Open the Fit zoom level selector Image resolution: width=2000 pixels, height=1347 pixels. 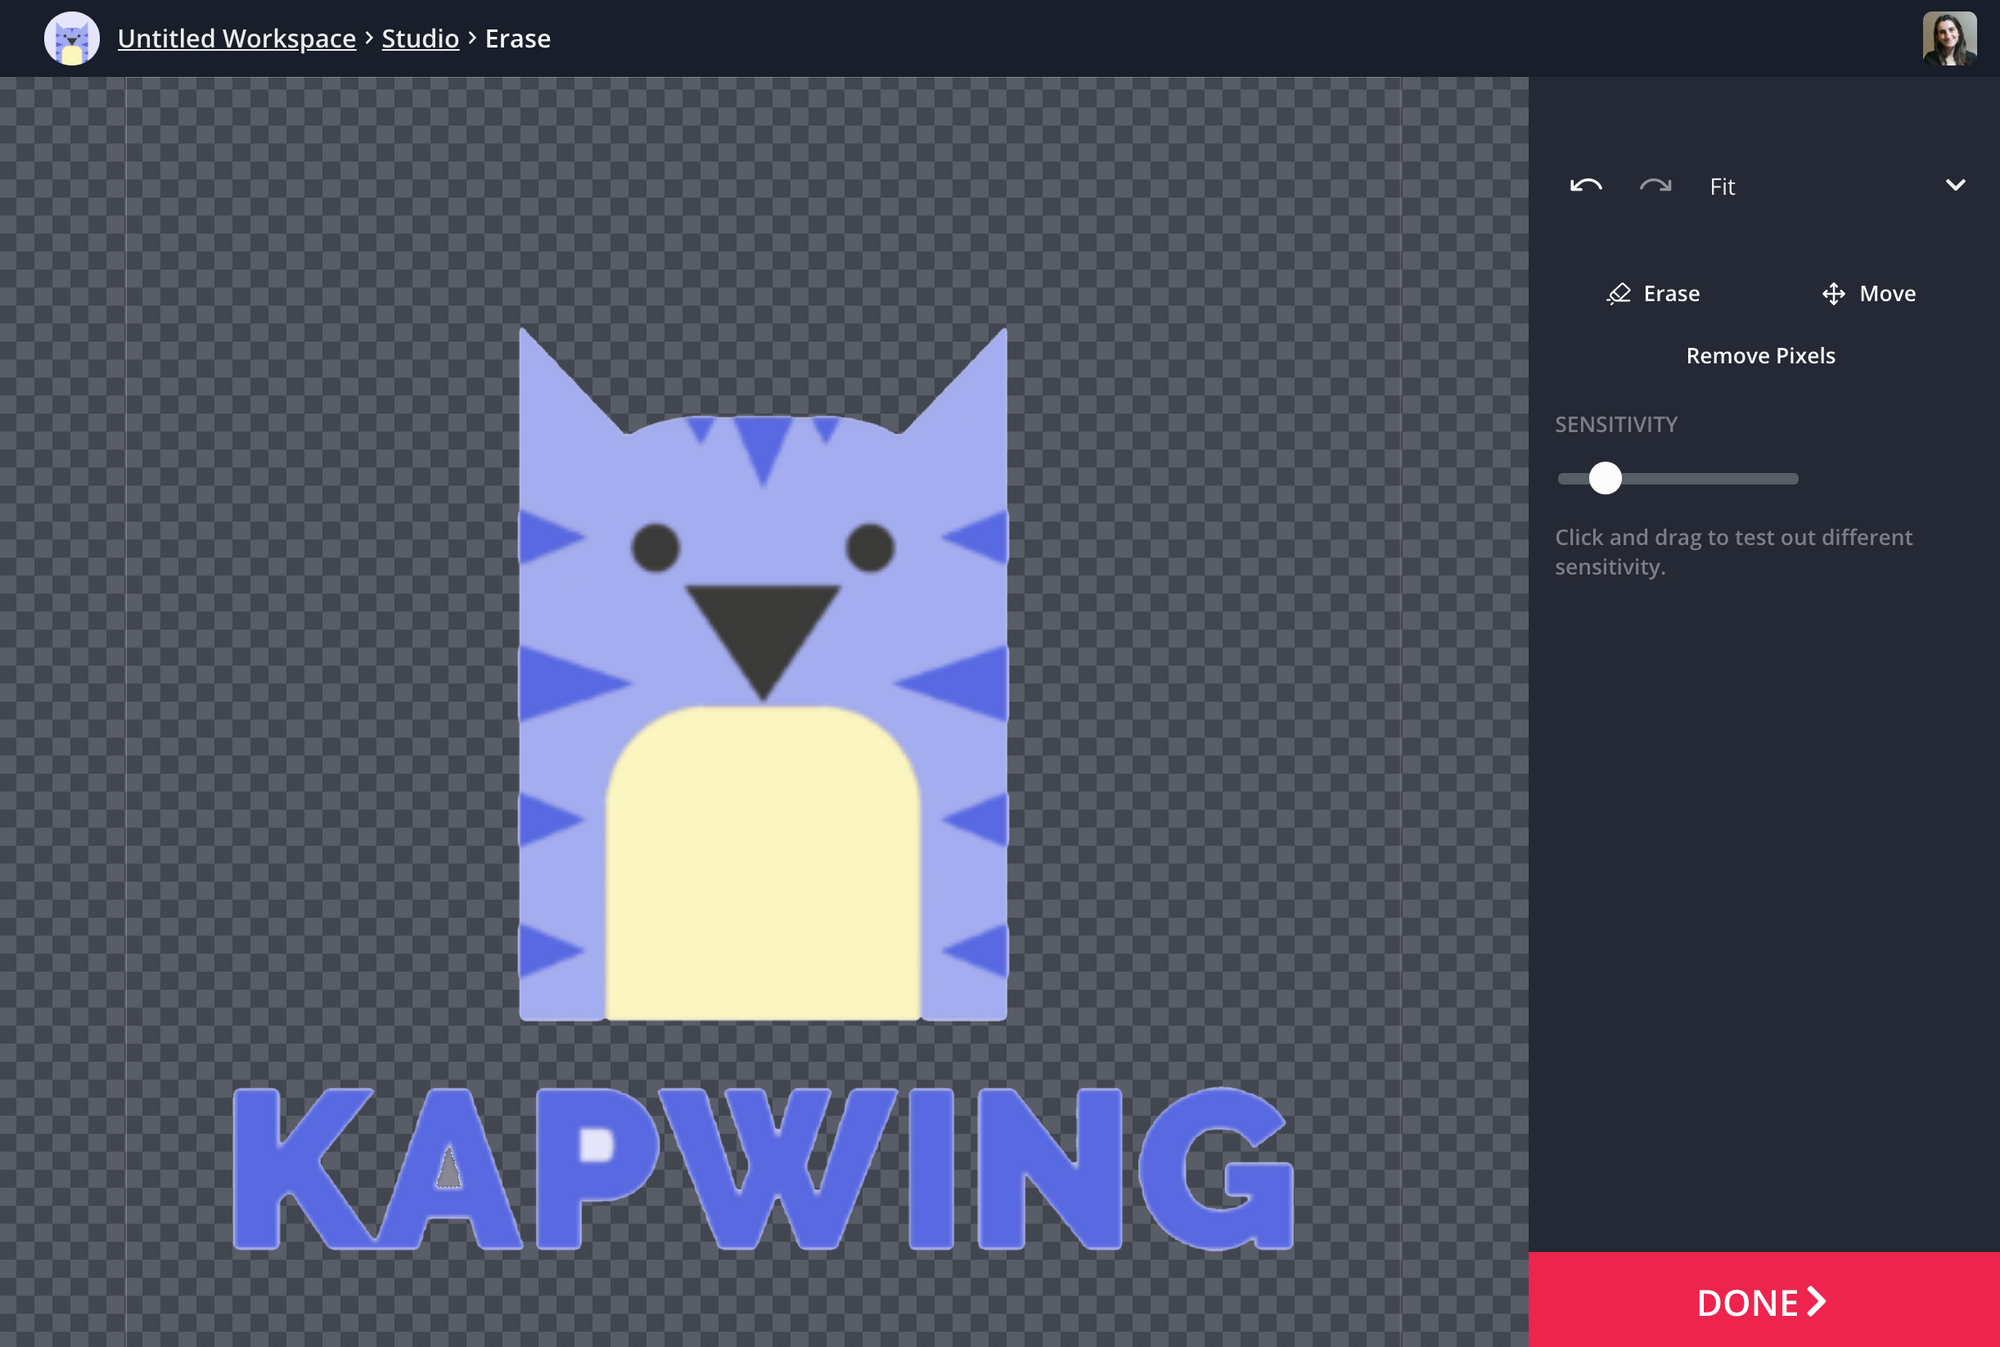click(1722, 187)
